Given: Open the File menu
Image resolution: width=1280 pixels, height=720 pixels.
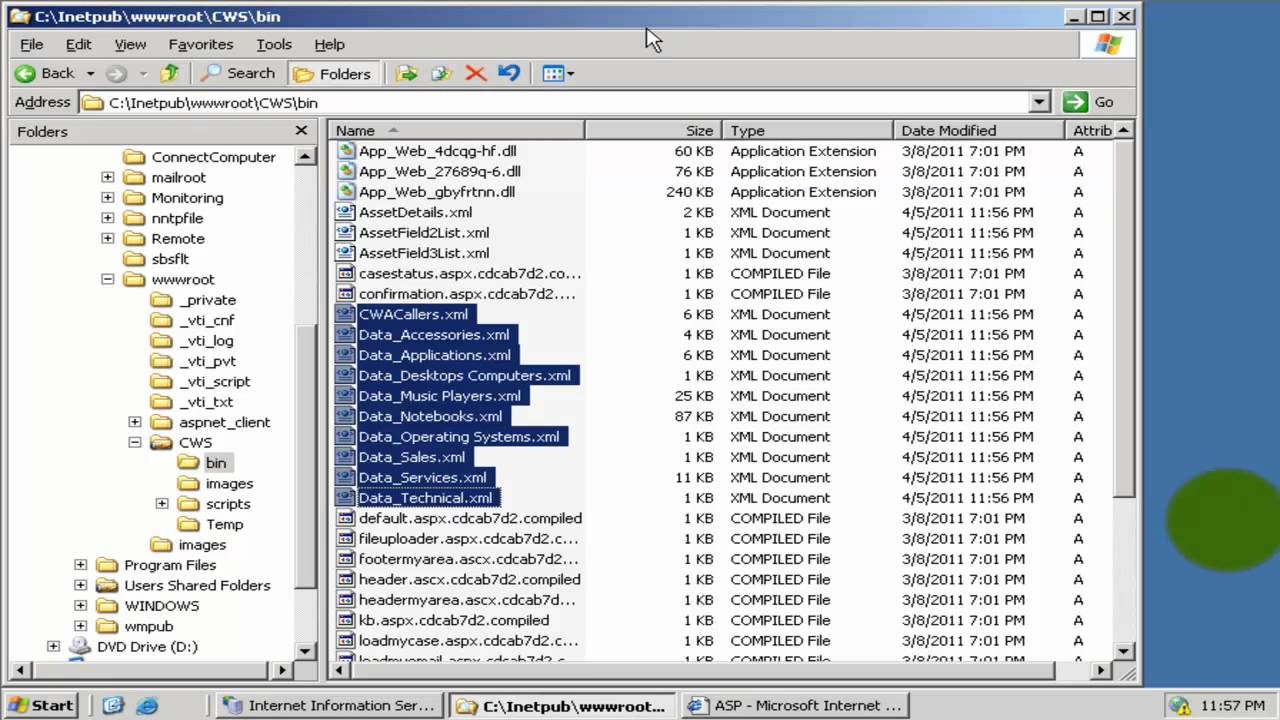Looking at the screenshot, I should tap(32, 44).
